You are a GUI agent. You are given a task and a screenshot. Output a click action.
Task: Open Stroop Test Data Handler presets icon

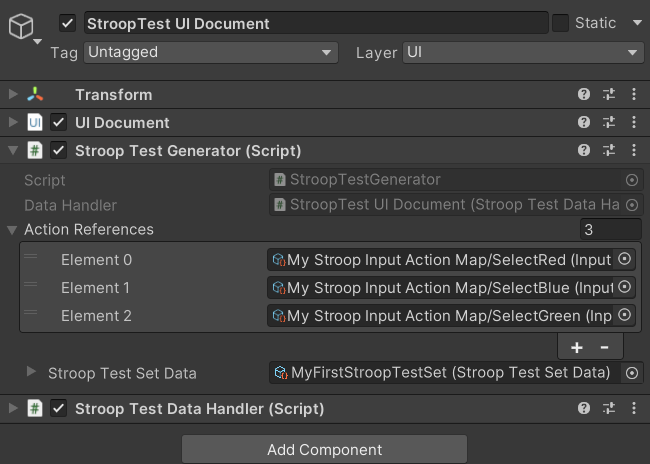(x=609, y=408)
